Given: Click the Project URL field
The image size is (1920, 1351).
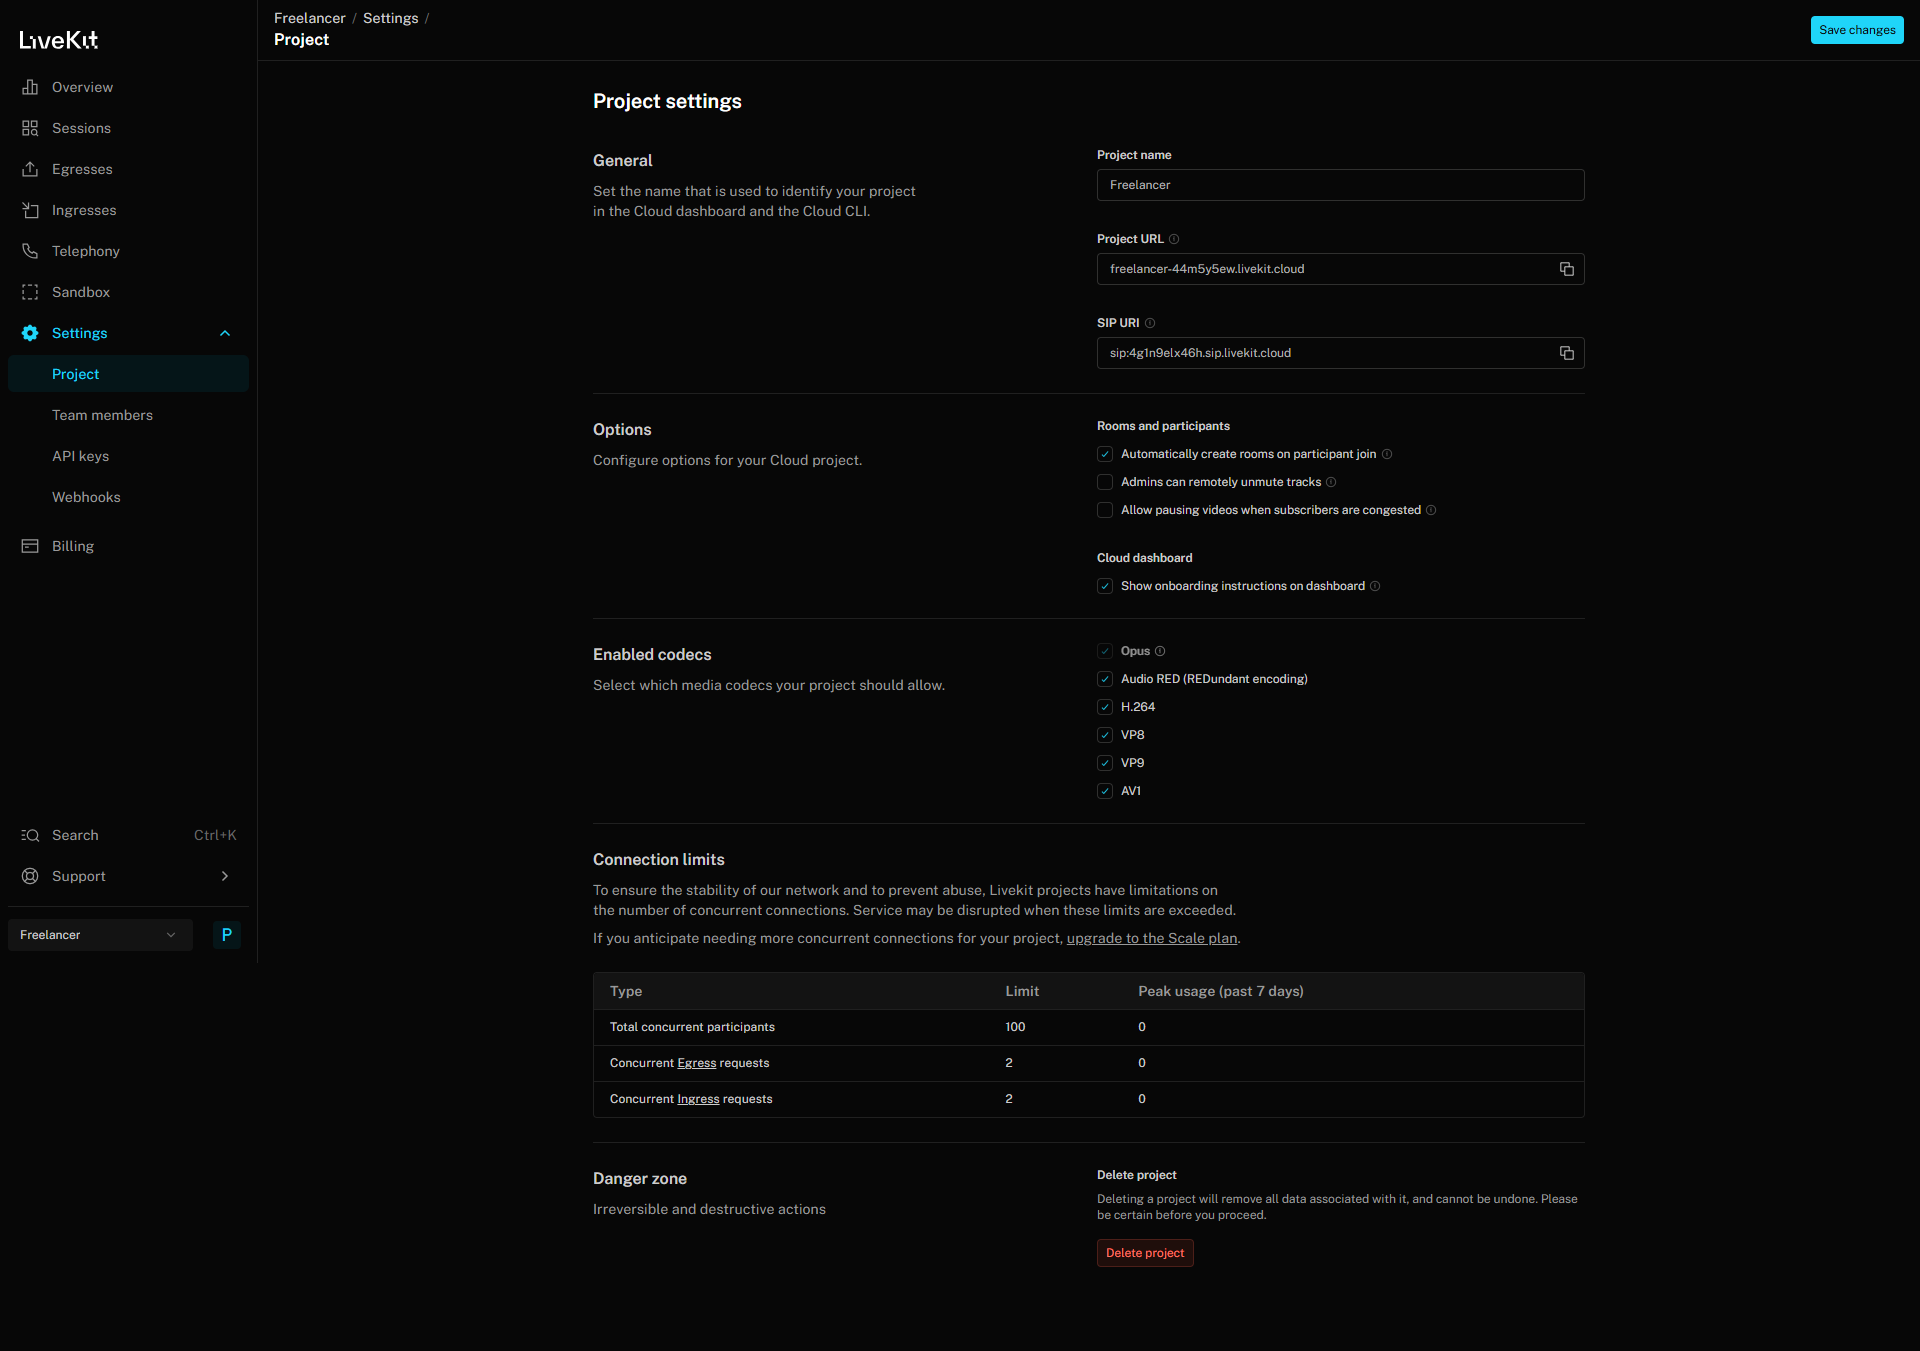Looking at the screenshot, I should pos(1340,269).
